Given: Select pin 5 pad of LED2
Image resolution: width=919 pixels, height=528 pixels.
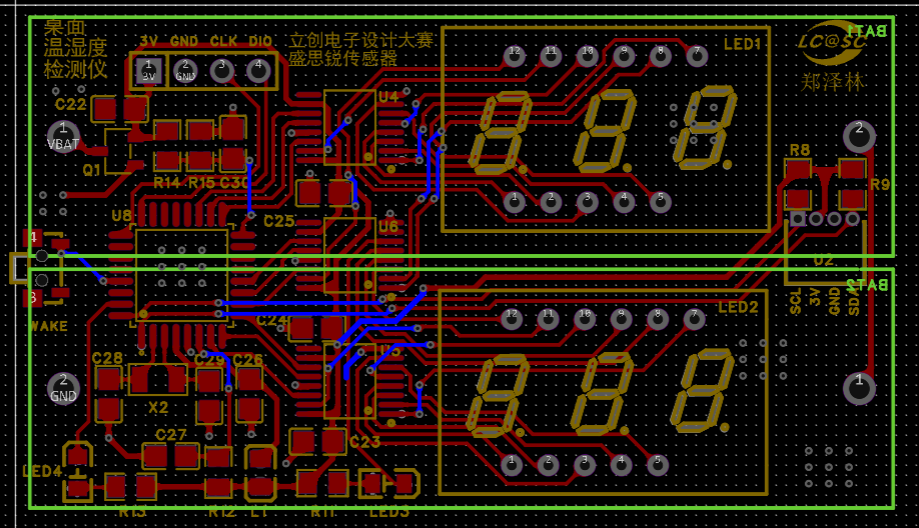Looking at the screenshot, I should pos(658,465).
